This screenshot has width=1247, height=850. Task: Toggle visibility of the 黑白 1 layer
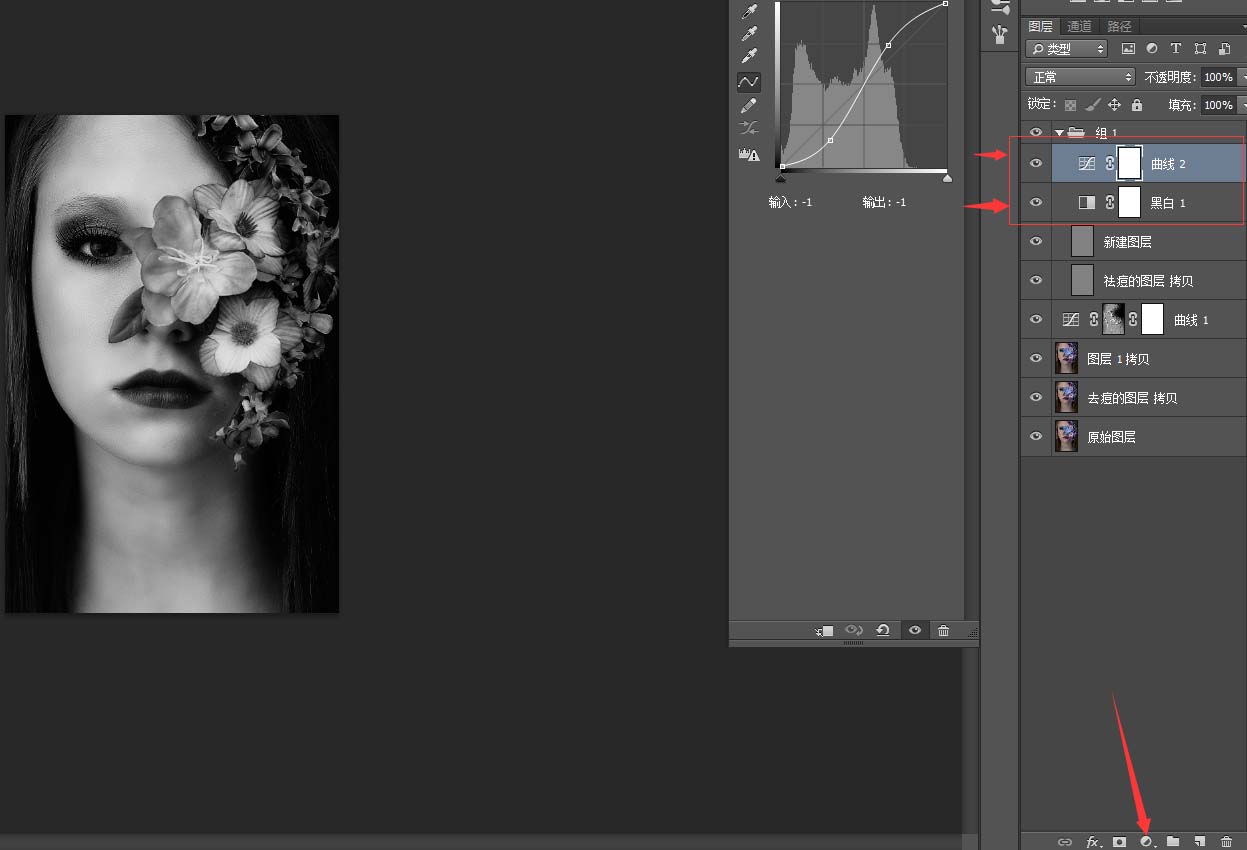click(1036, 203)
